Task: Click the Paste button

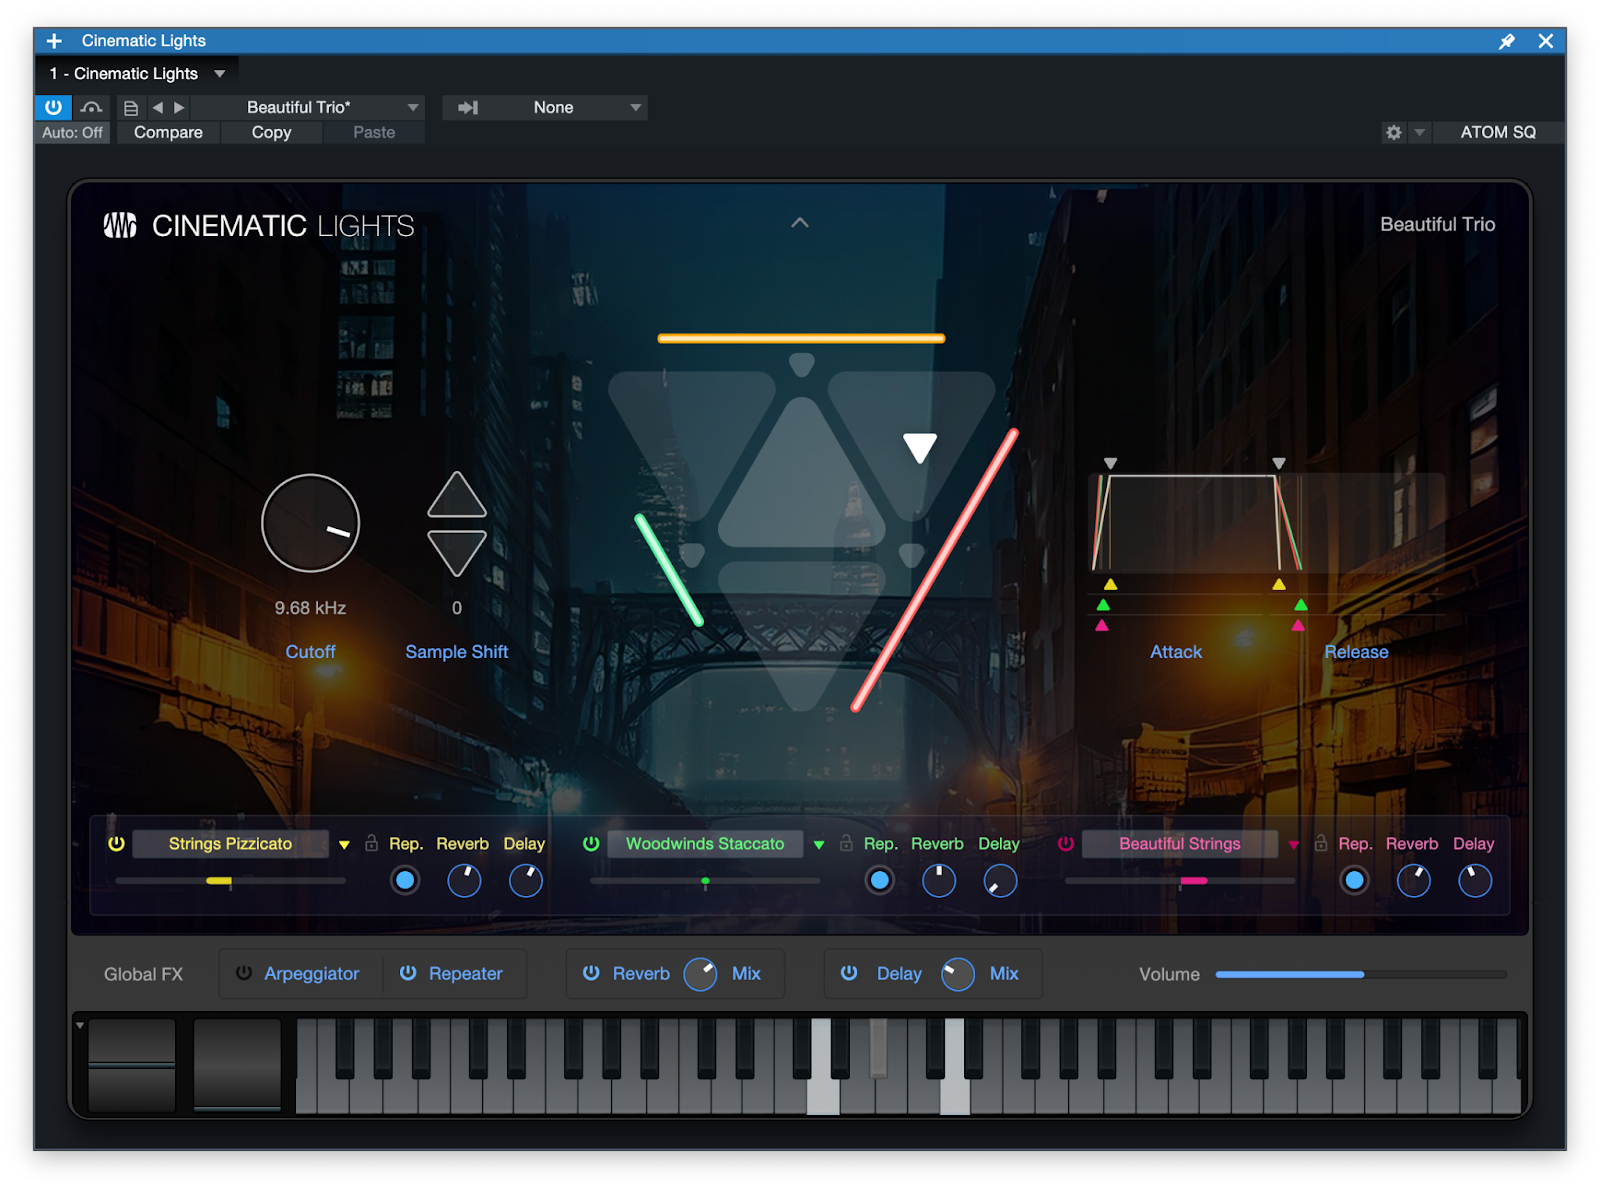Action: [x=374, y=133]
